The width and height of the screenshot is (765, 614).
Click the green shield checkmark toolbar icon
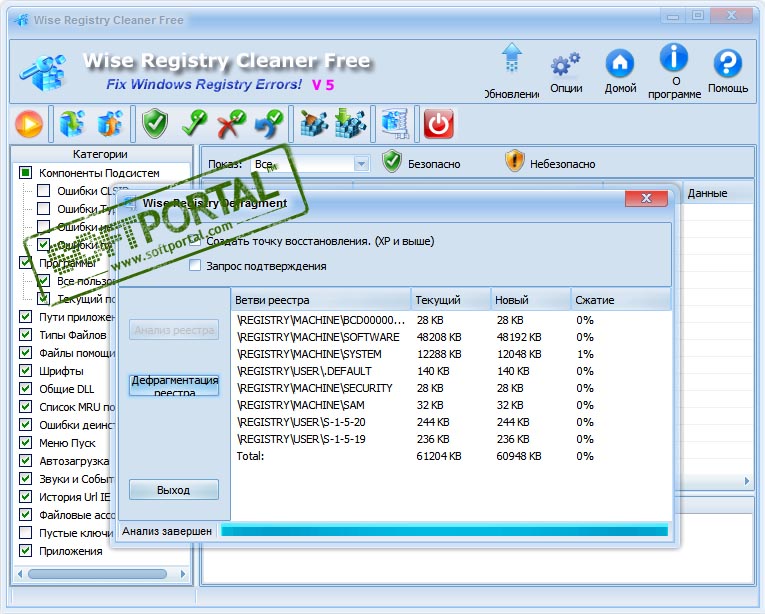point(155,123)
